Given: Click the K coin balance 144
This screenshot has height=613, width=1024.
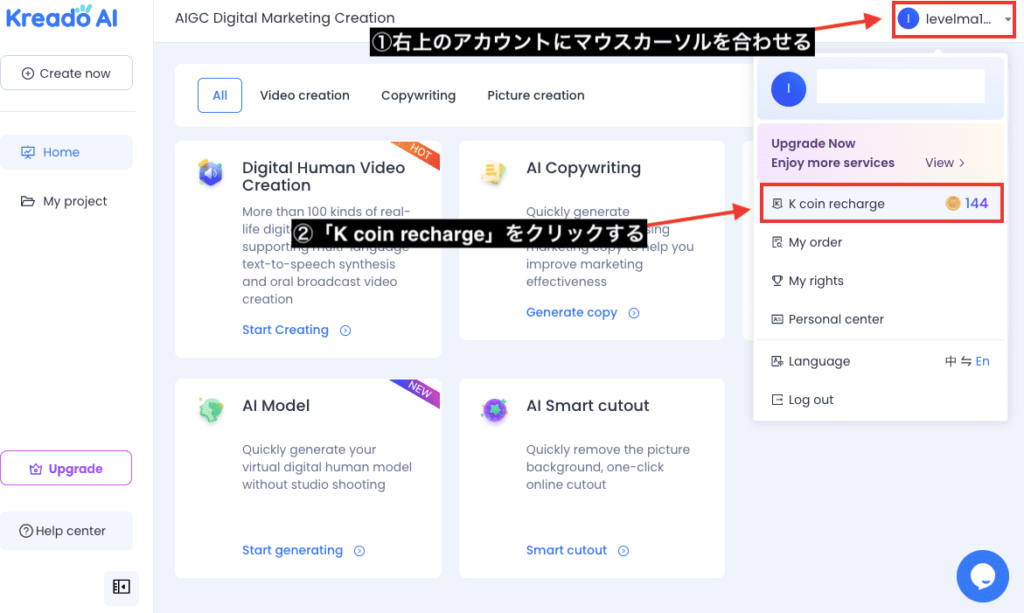Looking at the screenshot, I should click(x=976, y=203).
